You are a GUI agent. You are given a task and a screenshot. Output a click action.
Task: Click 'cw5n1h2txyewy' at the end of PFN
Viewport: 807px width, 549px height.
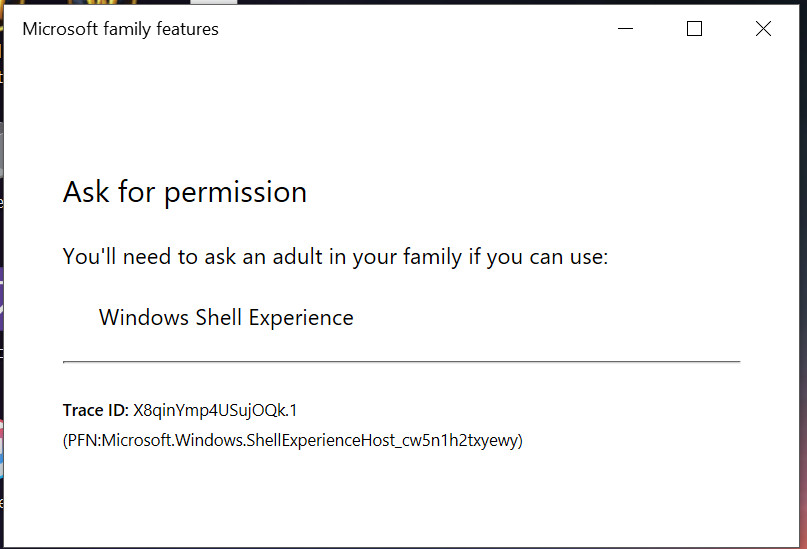470,440
